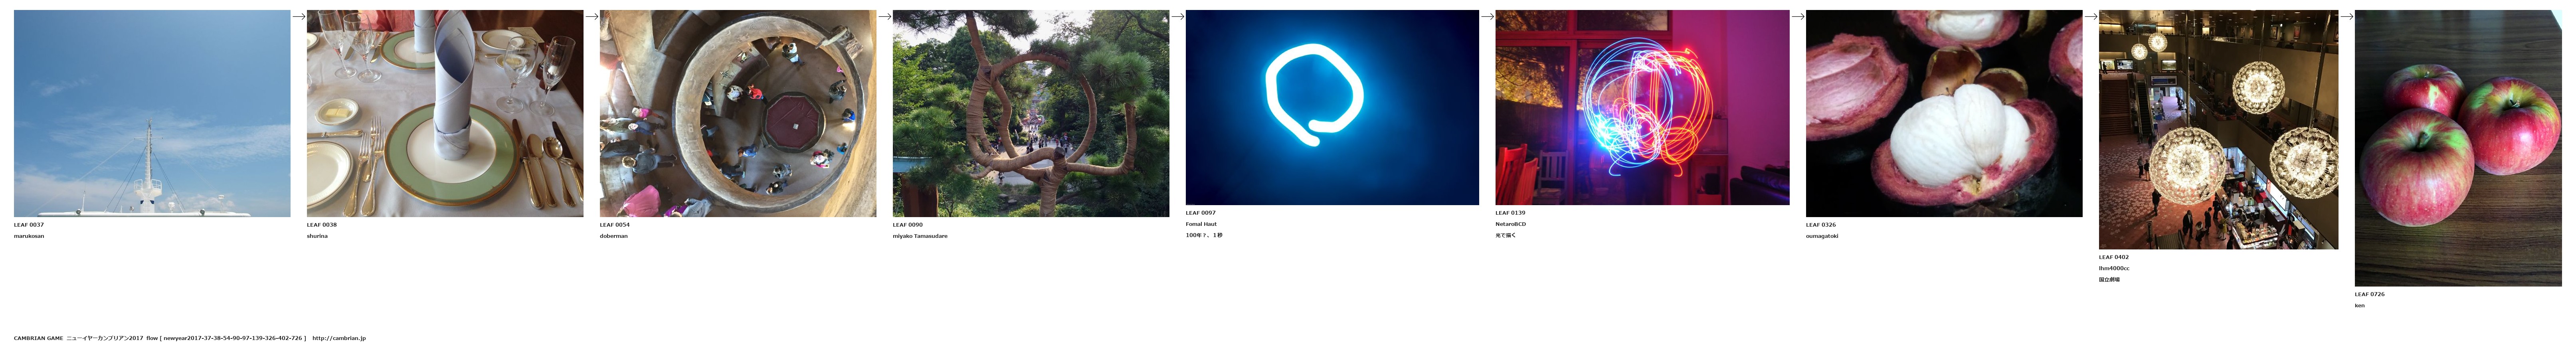
Task: Click the arrow before the mangosteen photo
Action: click(x=1797, y=16)
